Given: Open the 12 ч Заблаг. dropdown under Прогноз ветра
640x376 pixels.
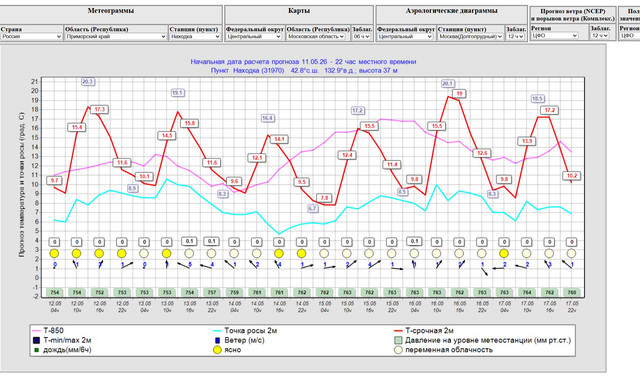Looking at the screenshot, I should coord(600,36).
